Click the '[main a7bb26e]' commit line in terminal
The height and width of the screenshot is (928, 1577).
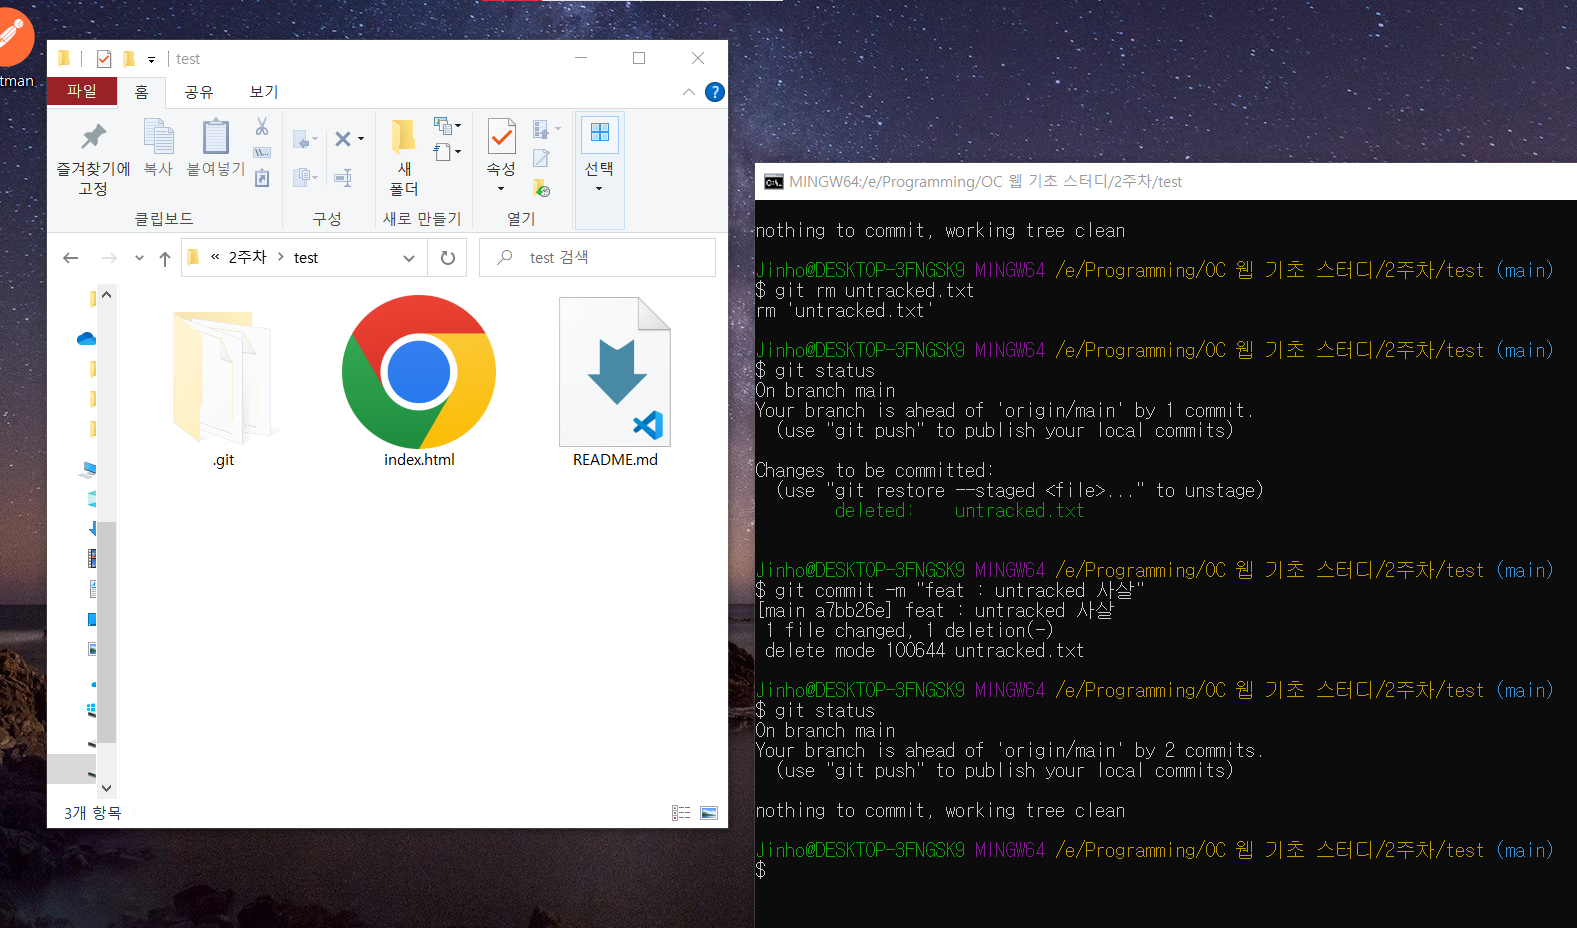pos(934,610)
